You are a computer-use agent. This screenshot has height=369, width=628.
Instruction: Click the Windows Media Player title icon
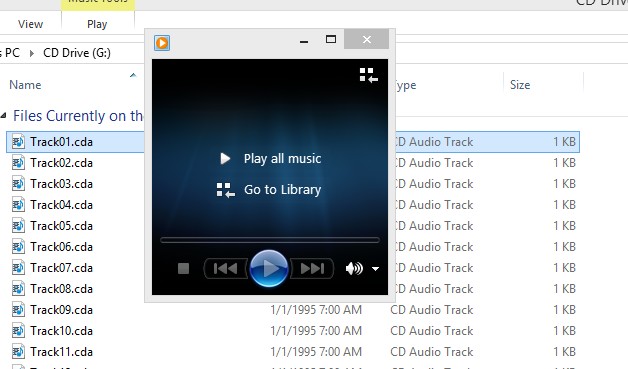click(x=162, y=42)
